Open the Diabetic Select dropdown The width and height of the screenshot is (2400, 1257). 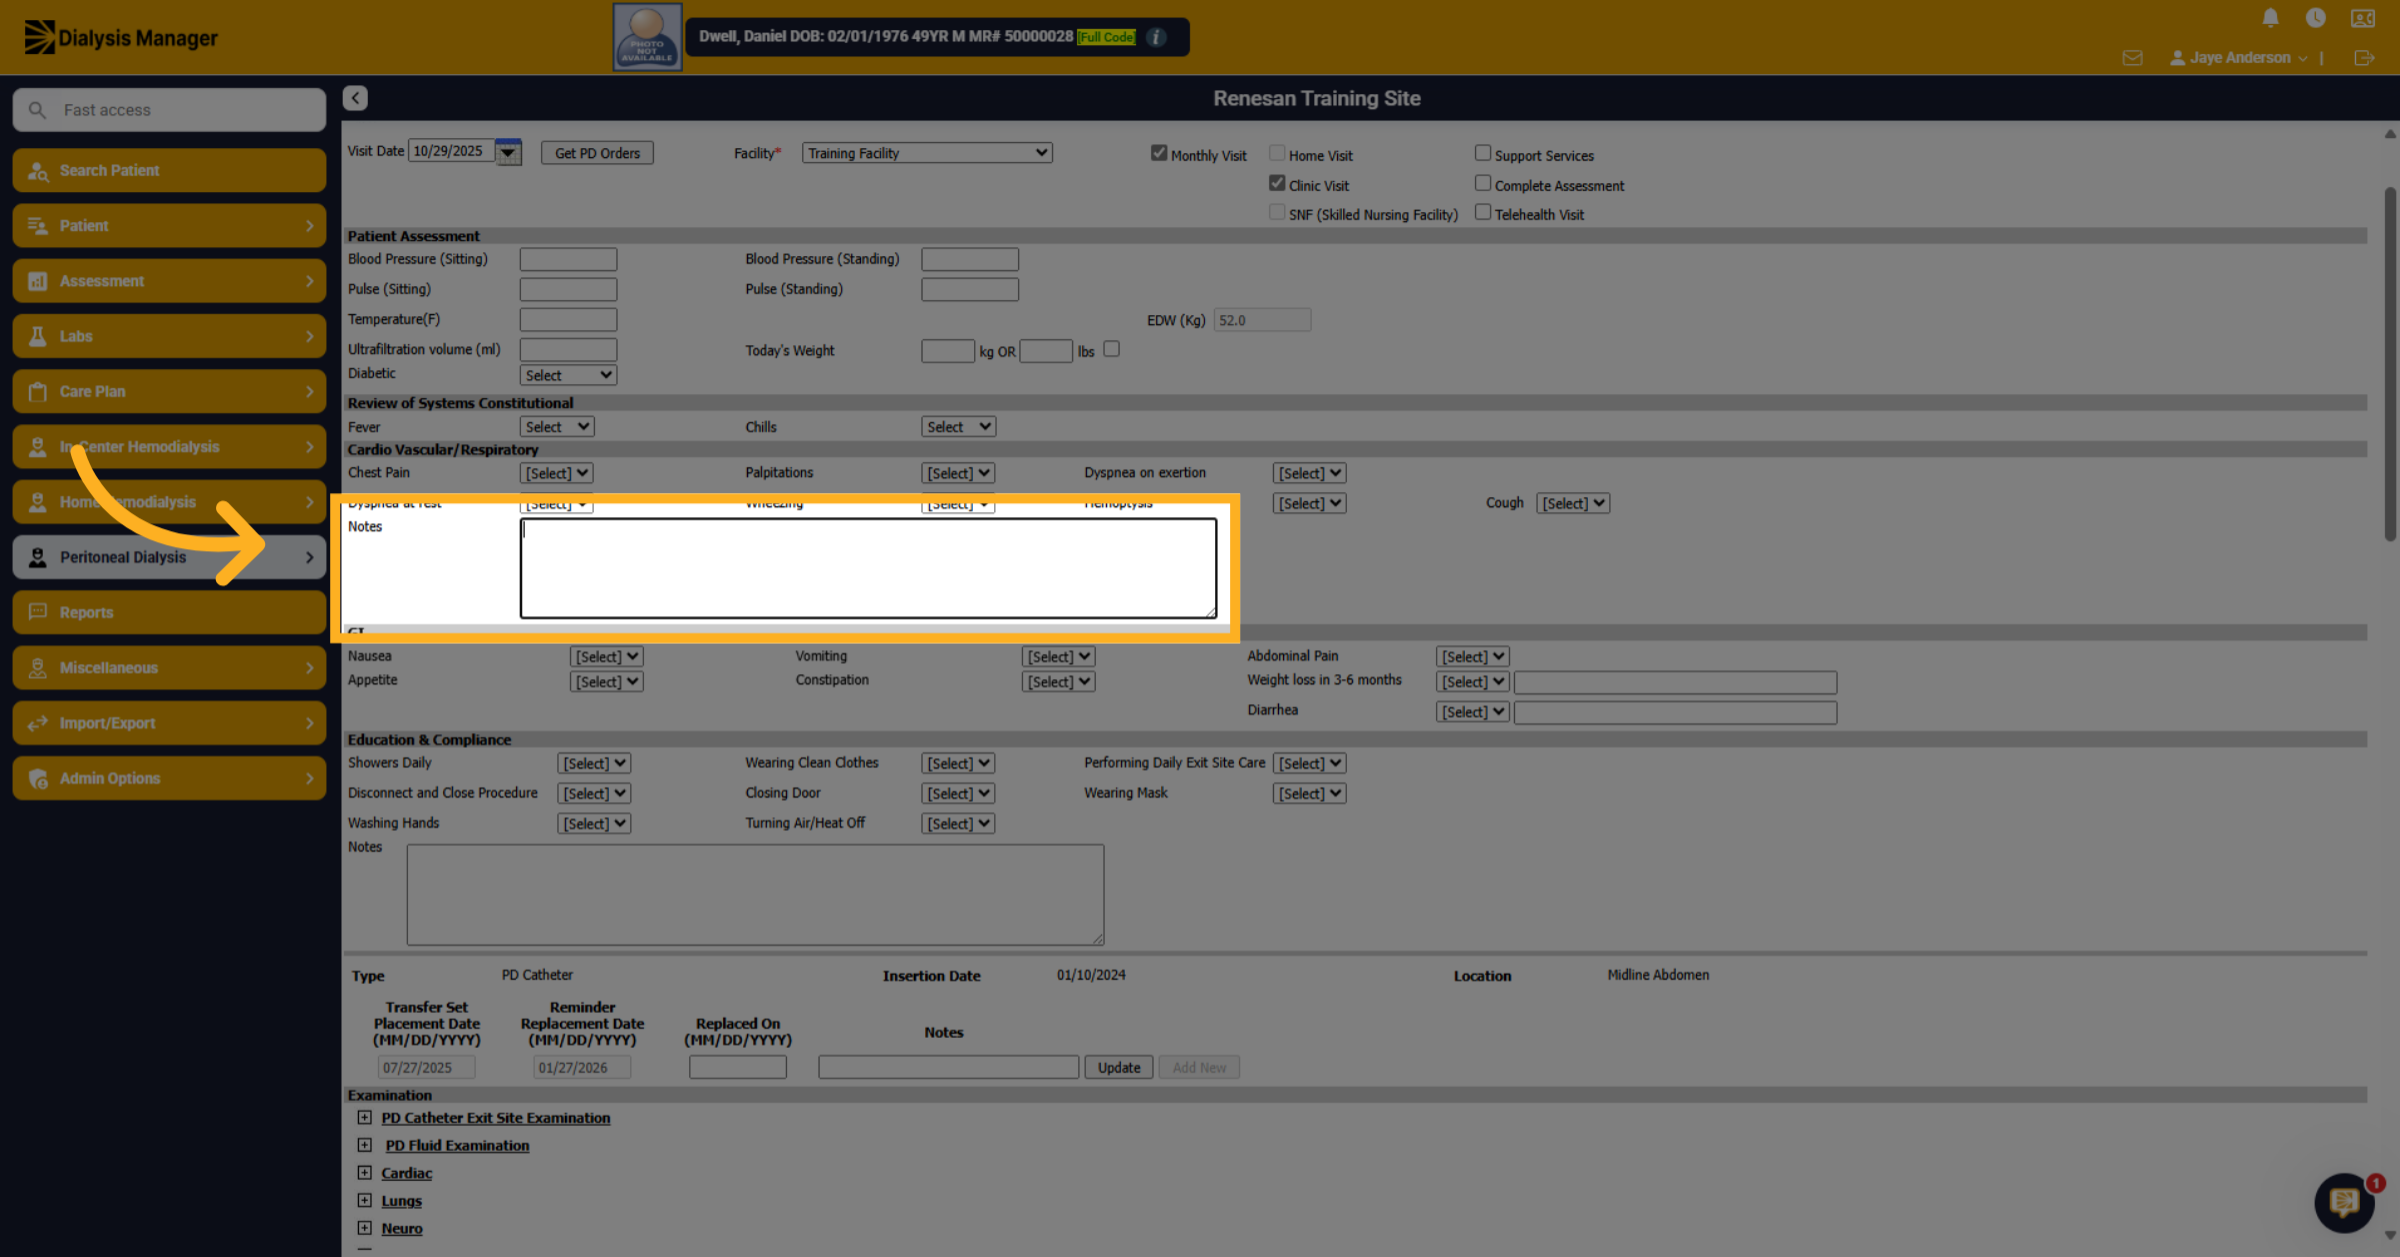pos(568,375)
